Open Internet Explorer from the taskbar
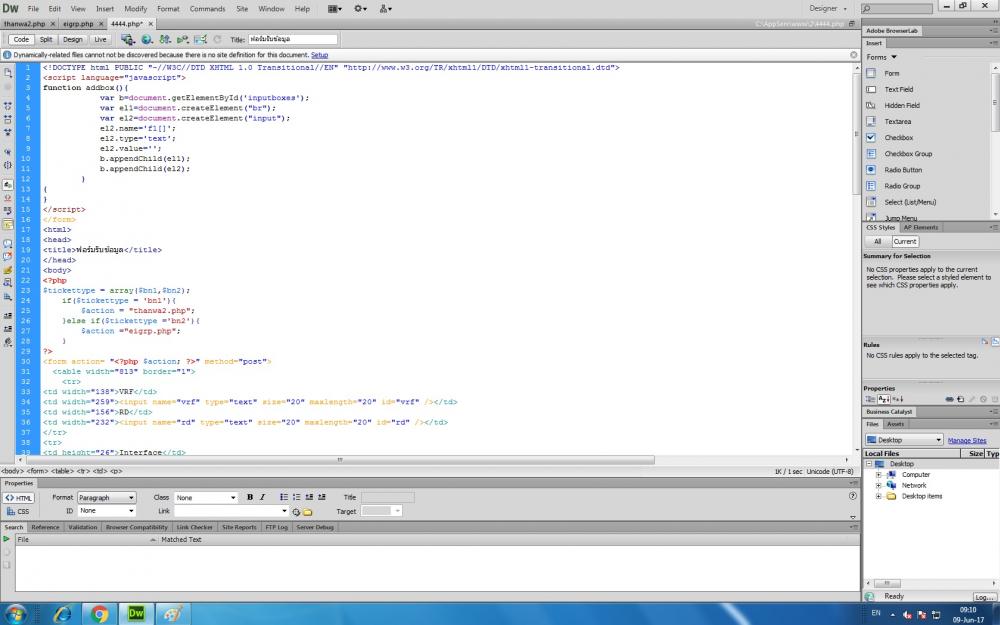 pyautogui.click(x=62, y=614)
